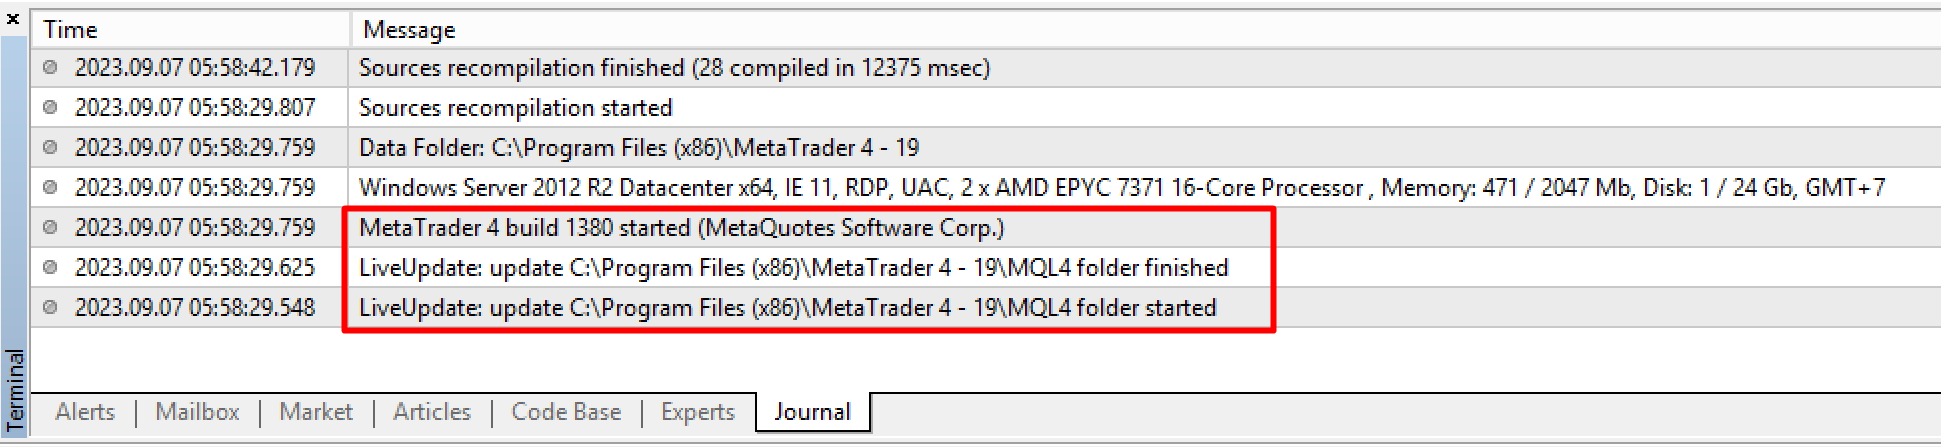Select the Journal tab
Image resolution: width=1941 pixels, height=447 pixels.
[812, 412]
